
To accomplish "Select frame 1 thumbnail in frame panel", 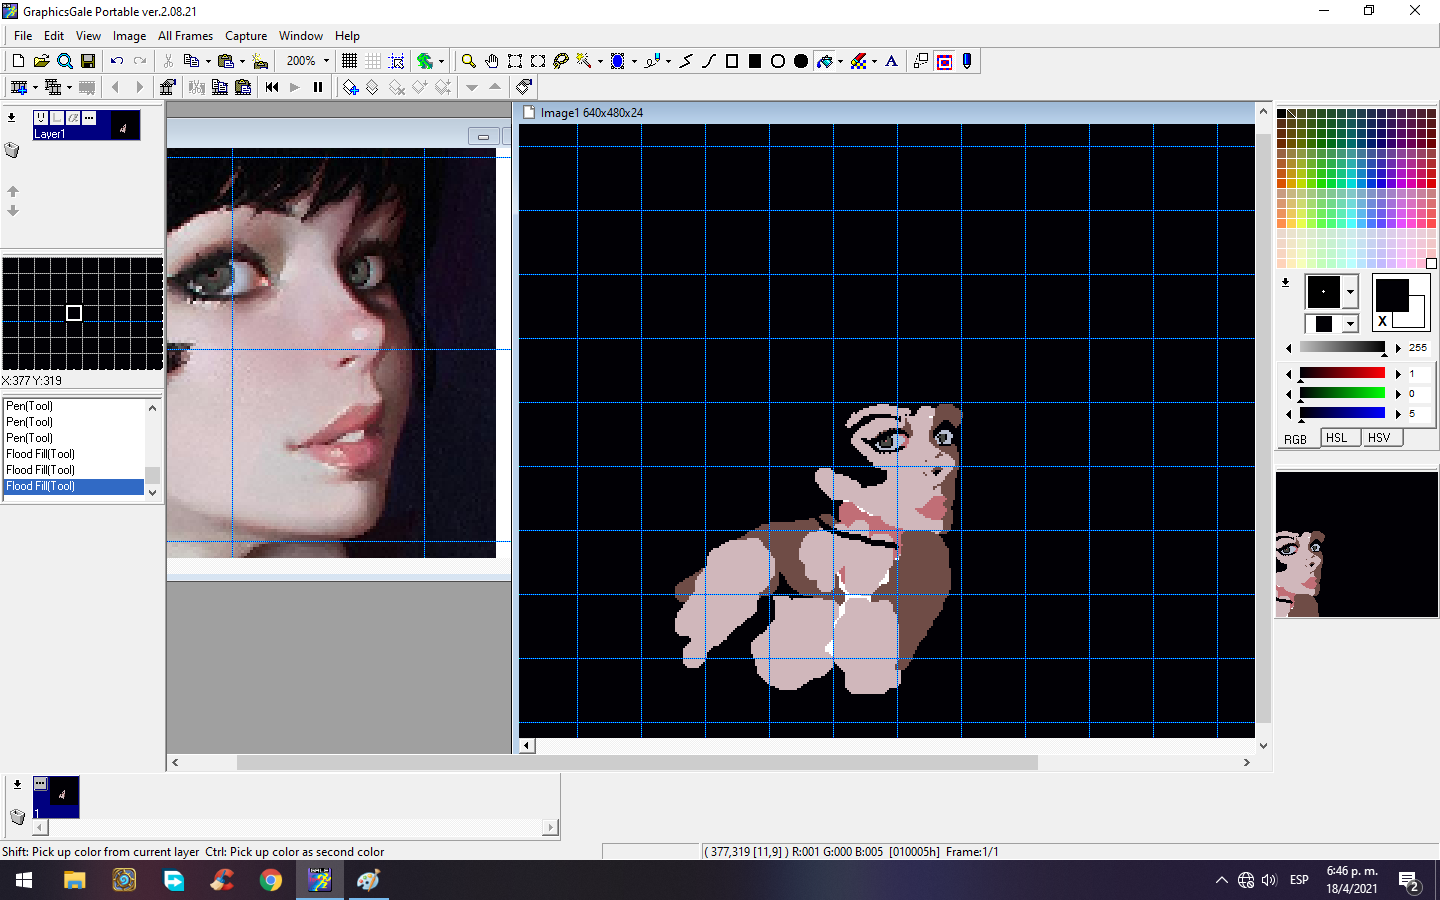I will 56,797.
